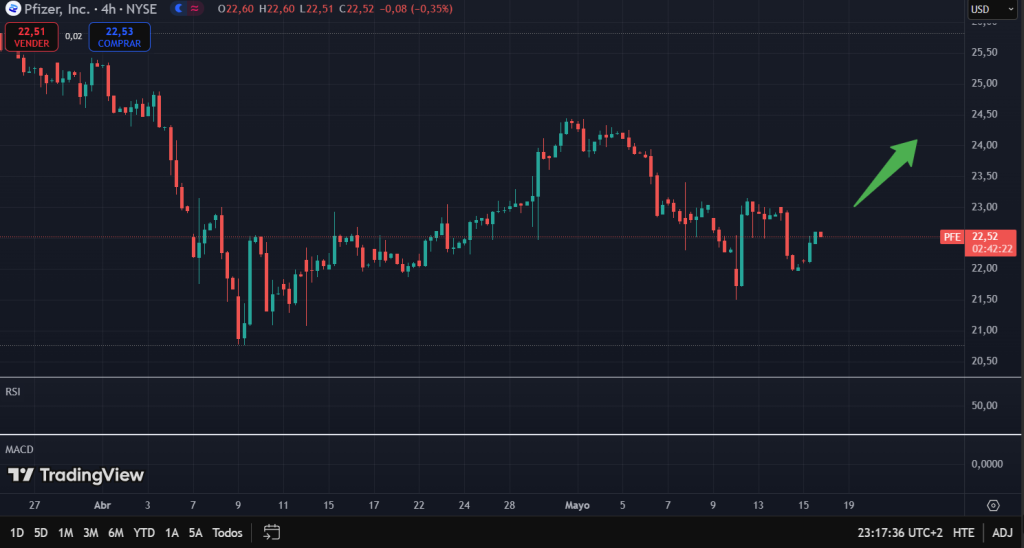The image size is (1024, 548).
Task: Click the −0,08 (−0,35%) change value
Action: click(415, 9)
